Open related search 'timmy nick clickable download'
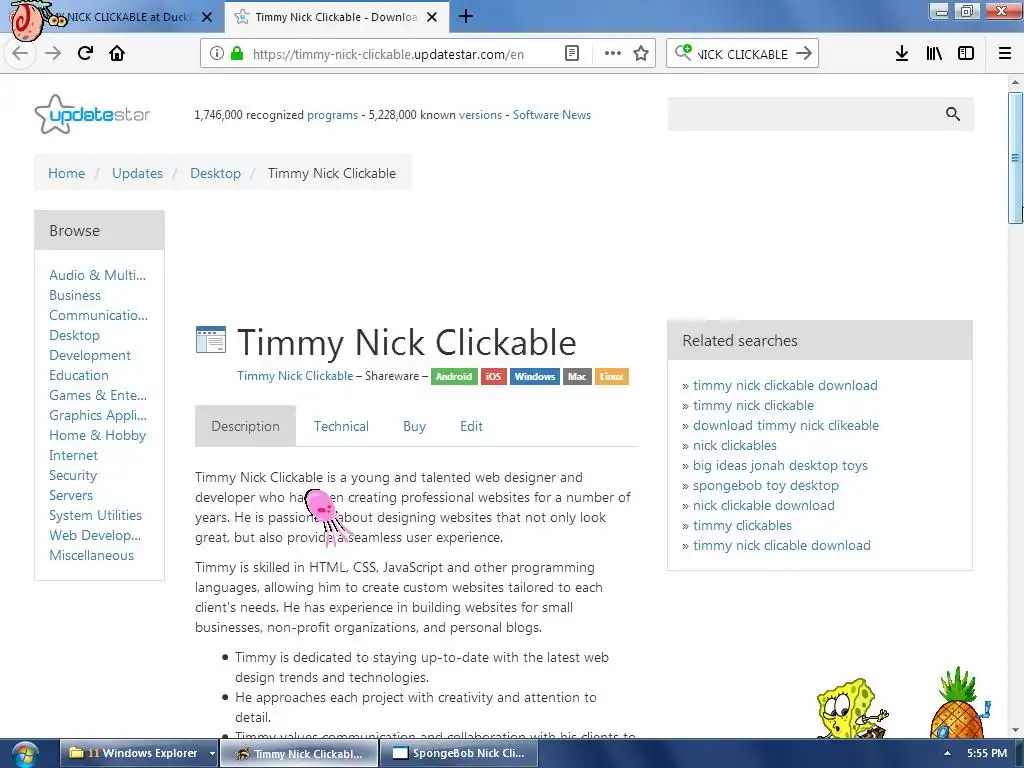Viewport: 1024px width, 768px height. (x=785, y=385)
